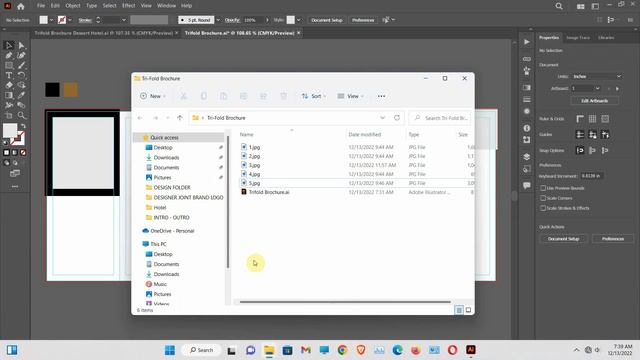Open Taskbar Search button
Screen dimensions: 640x360
point(201,350)
